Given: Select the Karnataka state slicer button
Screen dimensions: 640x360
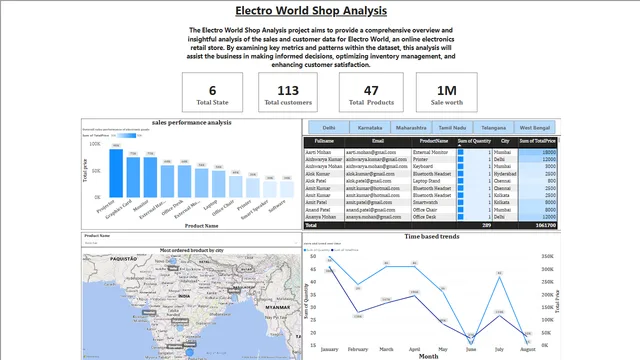Looking at the screenshot, I should 370,127.
